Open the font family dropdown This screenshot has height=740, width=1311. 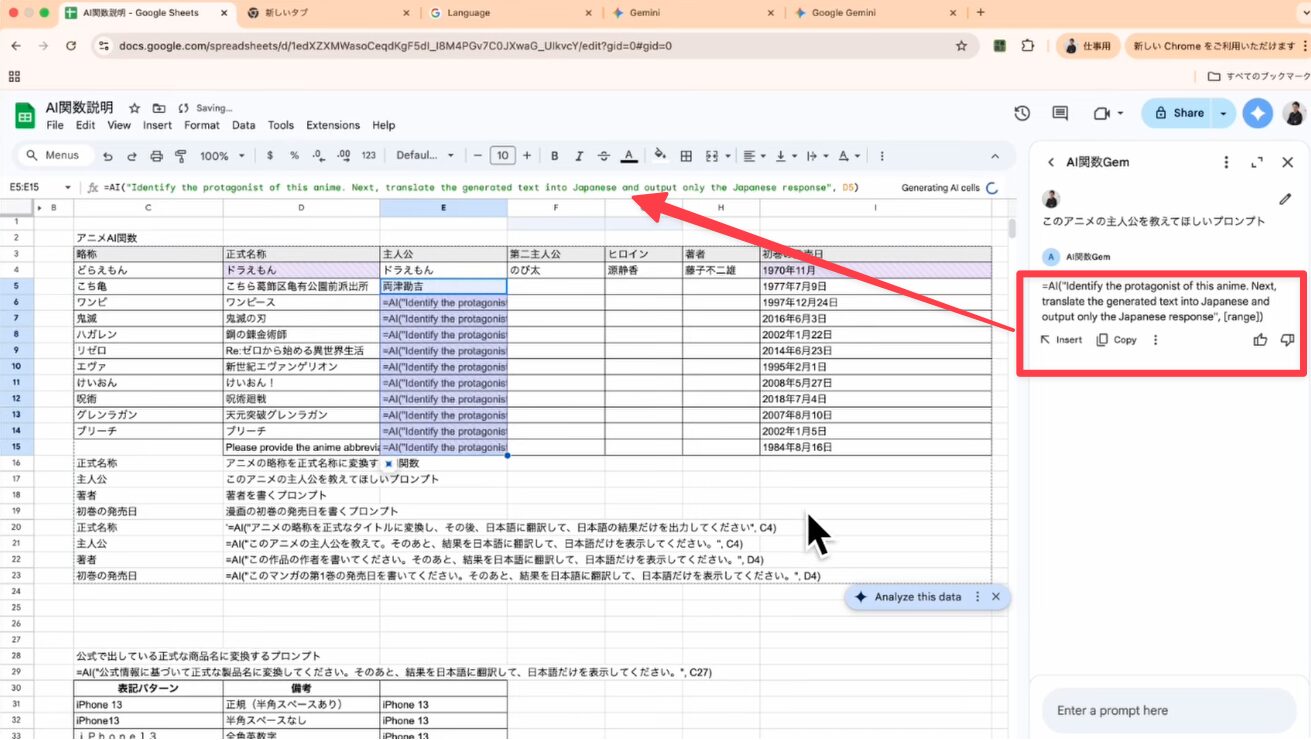point(424,156)
